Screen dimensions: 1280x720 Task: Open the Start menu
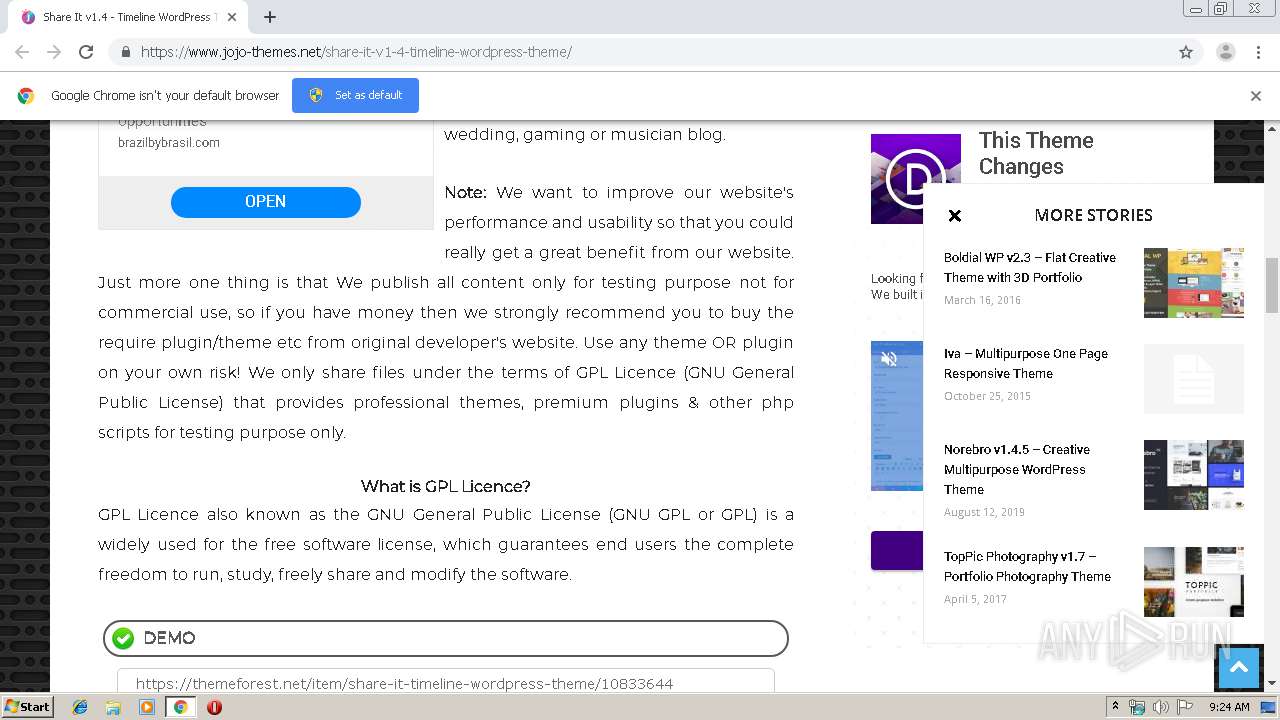pos(27,707)
